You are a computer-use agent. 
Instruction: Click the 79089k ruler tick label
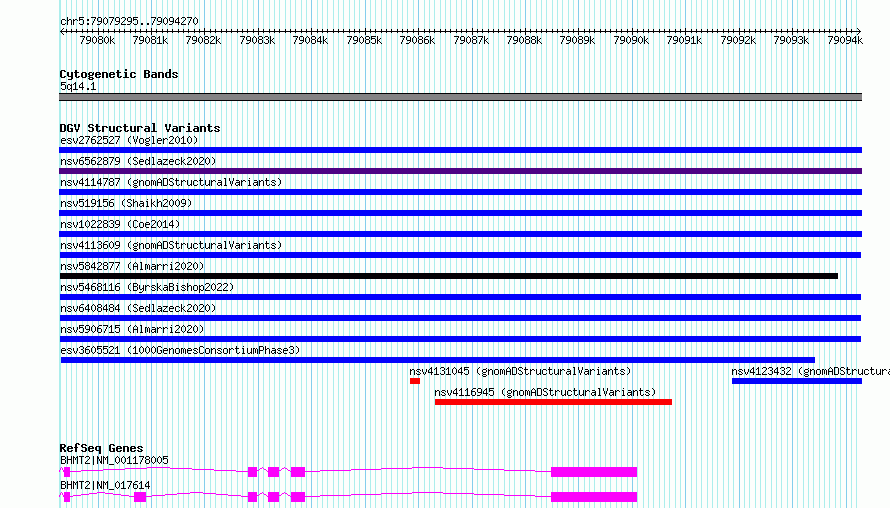click(577, 40)
